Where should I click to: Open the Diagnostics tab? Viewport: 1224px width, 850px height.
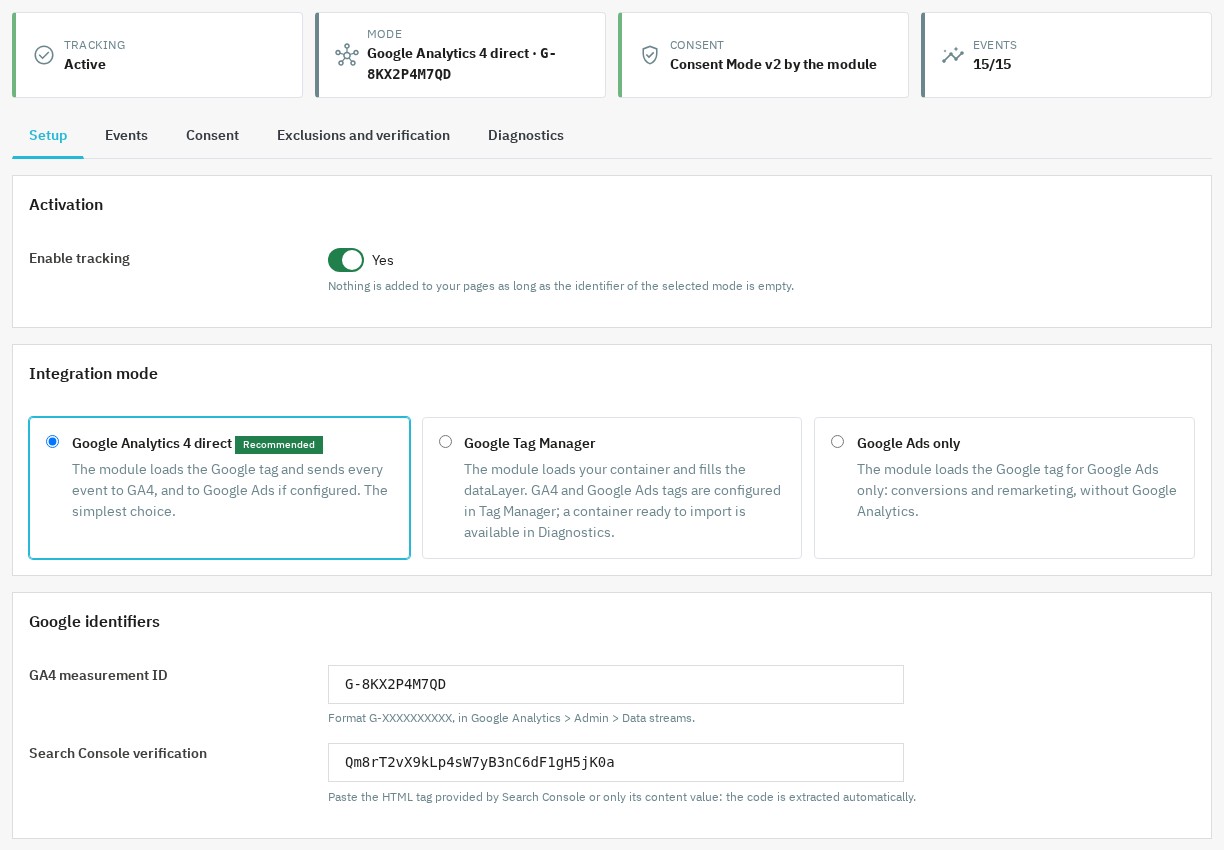point(526,135)
